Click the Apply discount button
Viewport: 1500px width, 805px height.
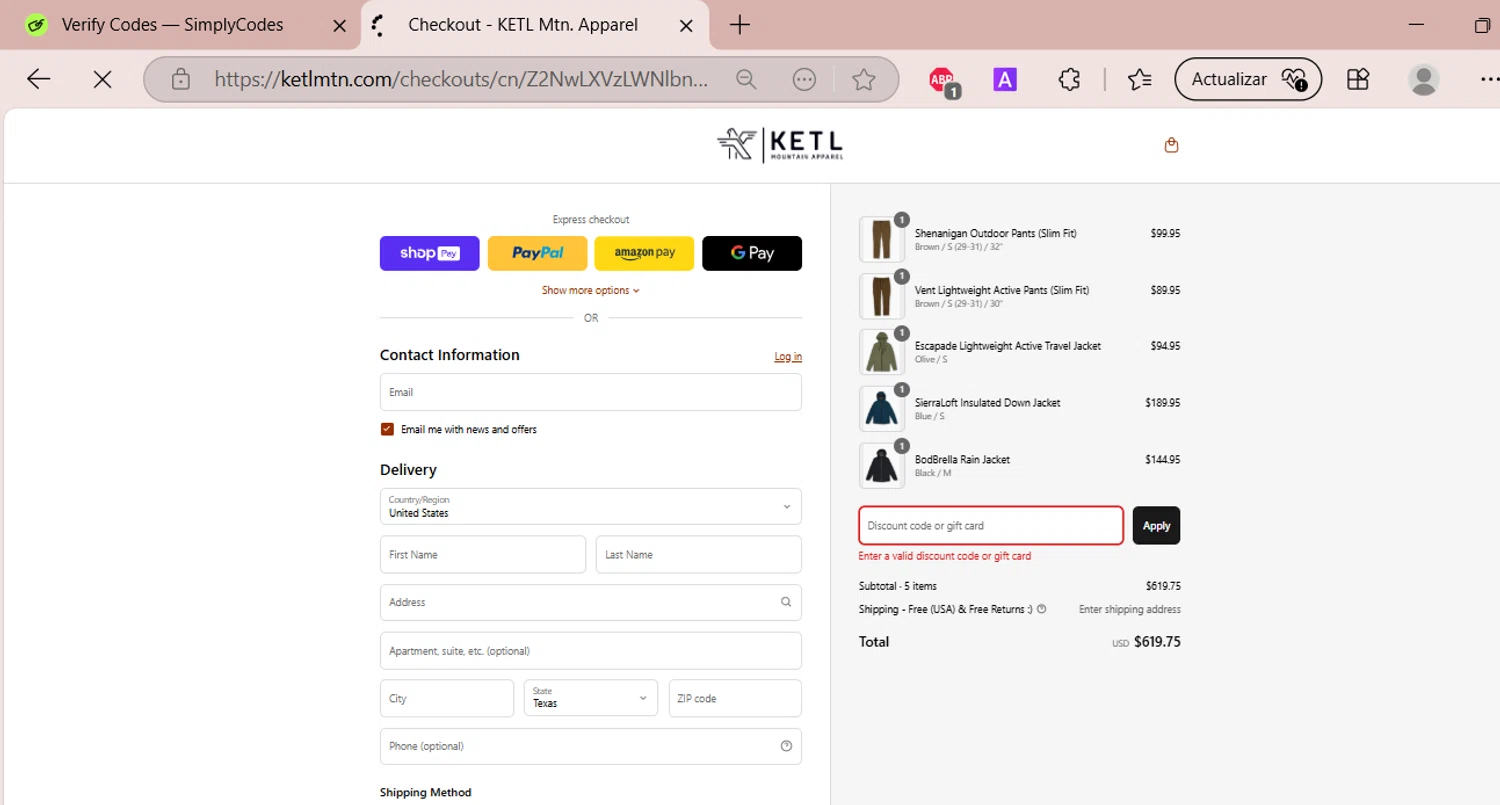pyautogui.click(x=1156, y=525)
